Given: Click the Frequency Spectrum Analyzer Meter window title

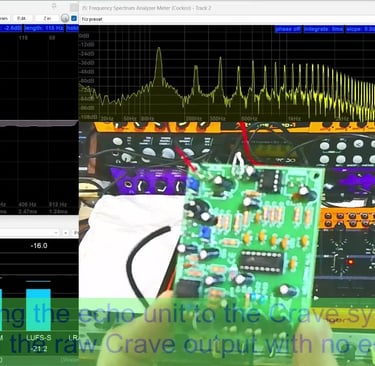Looking at the screenshot, I should 146,7.
